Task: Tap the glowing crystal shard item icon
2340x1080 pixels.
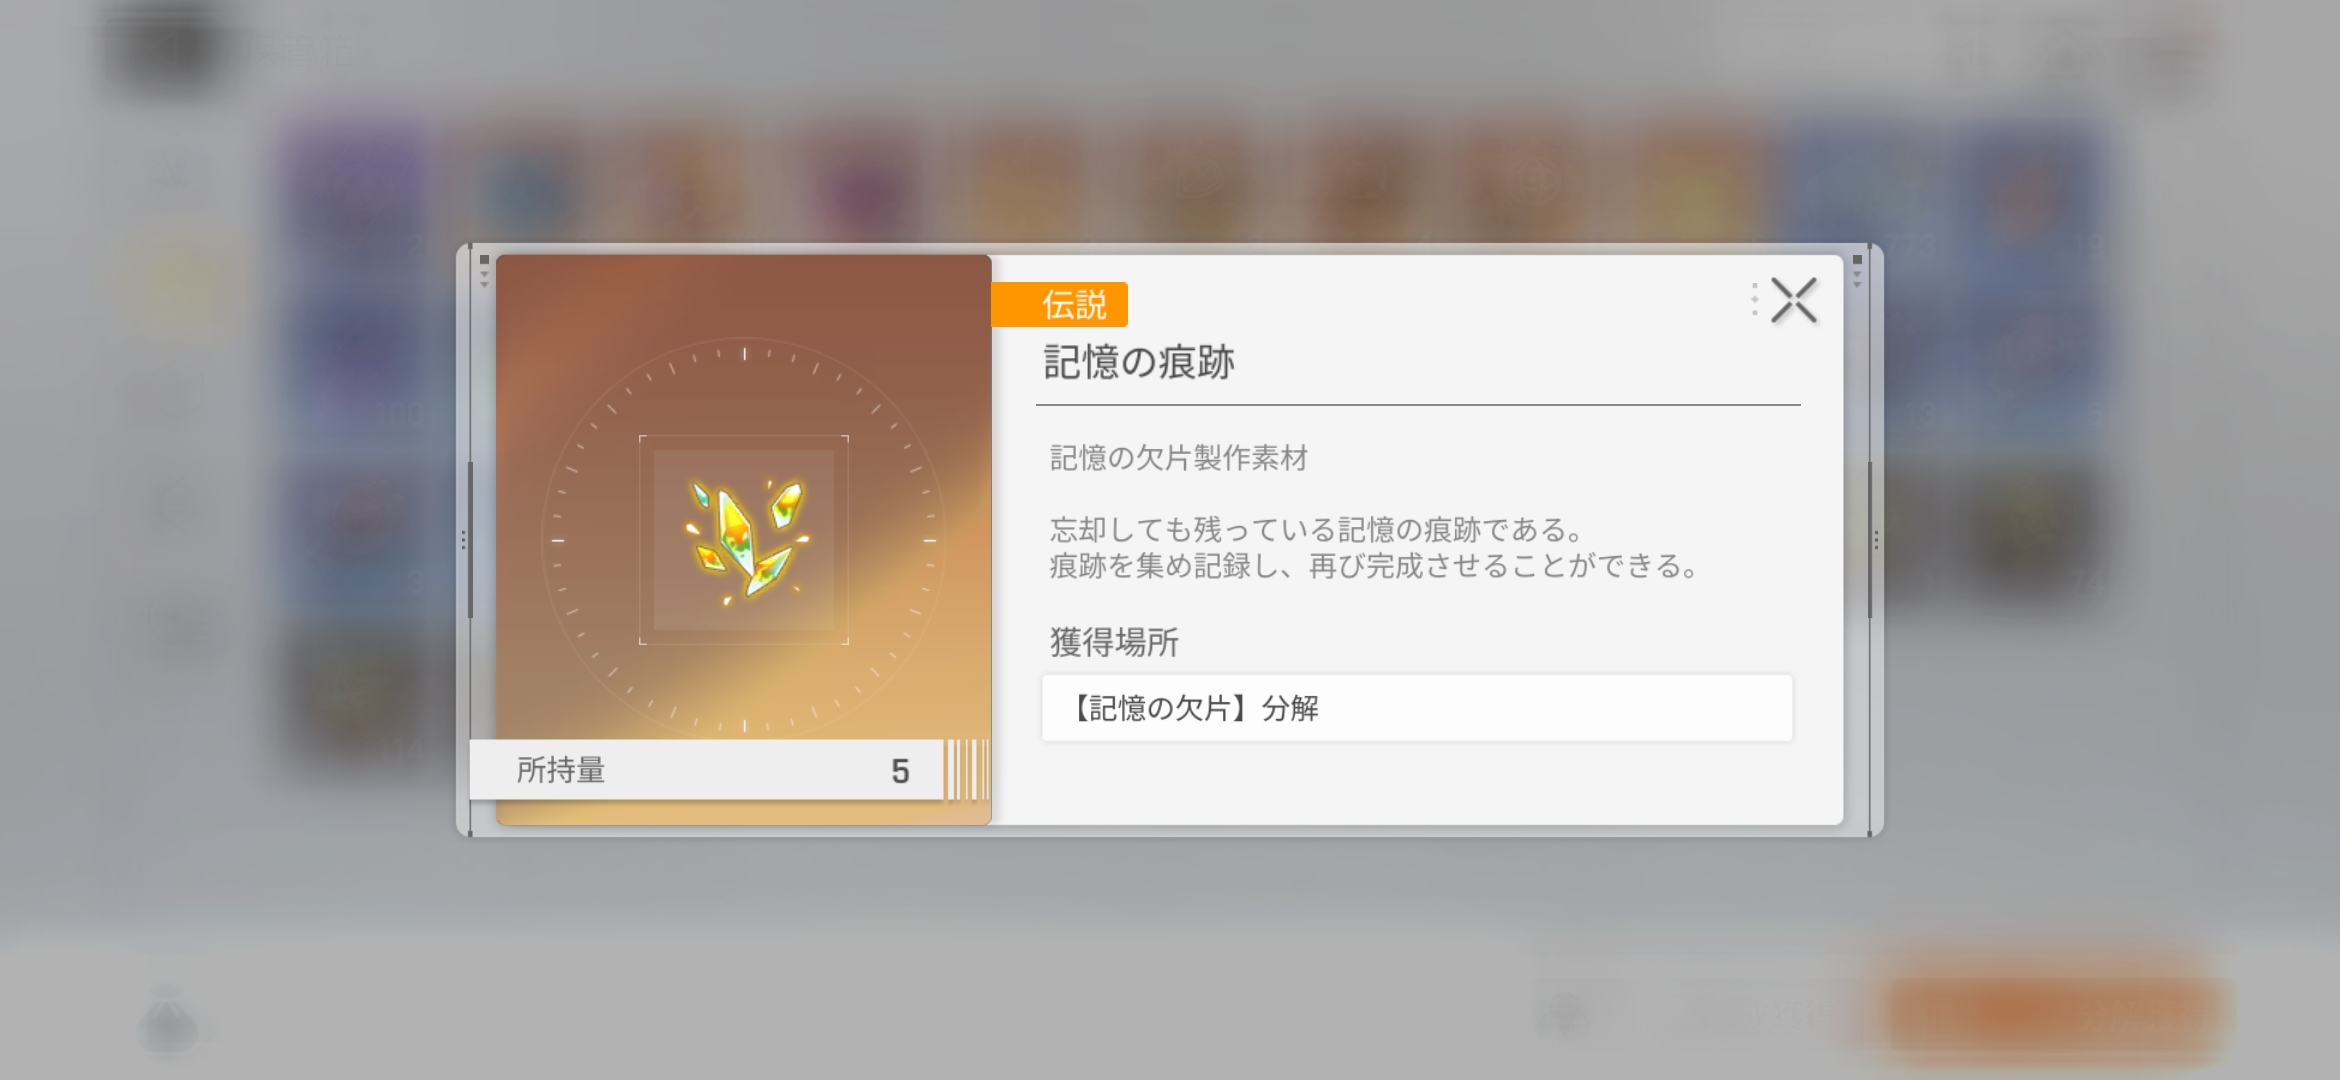Action: click(x=744, y=540)
